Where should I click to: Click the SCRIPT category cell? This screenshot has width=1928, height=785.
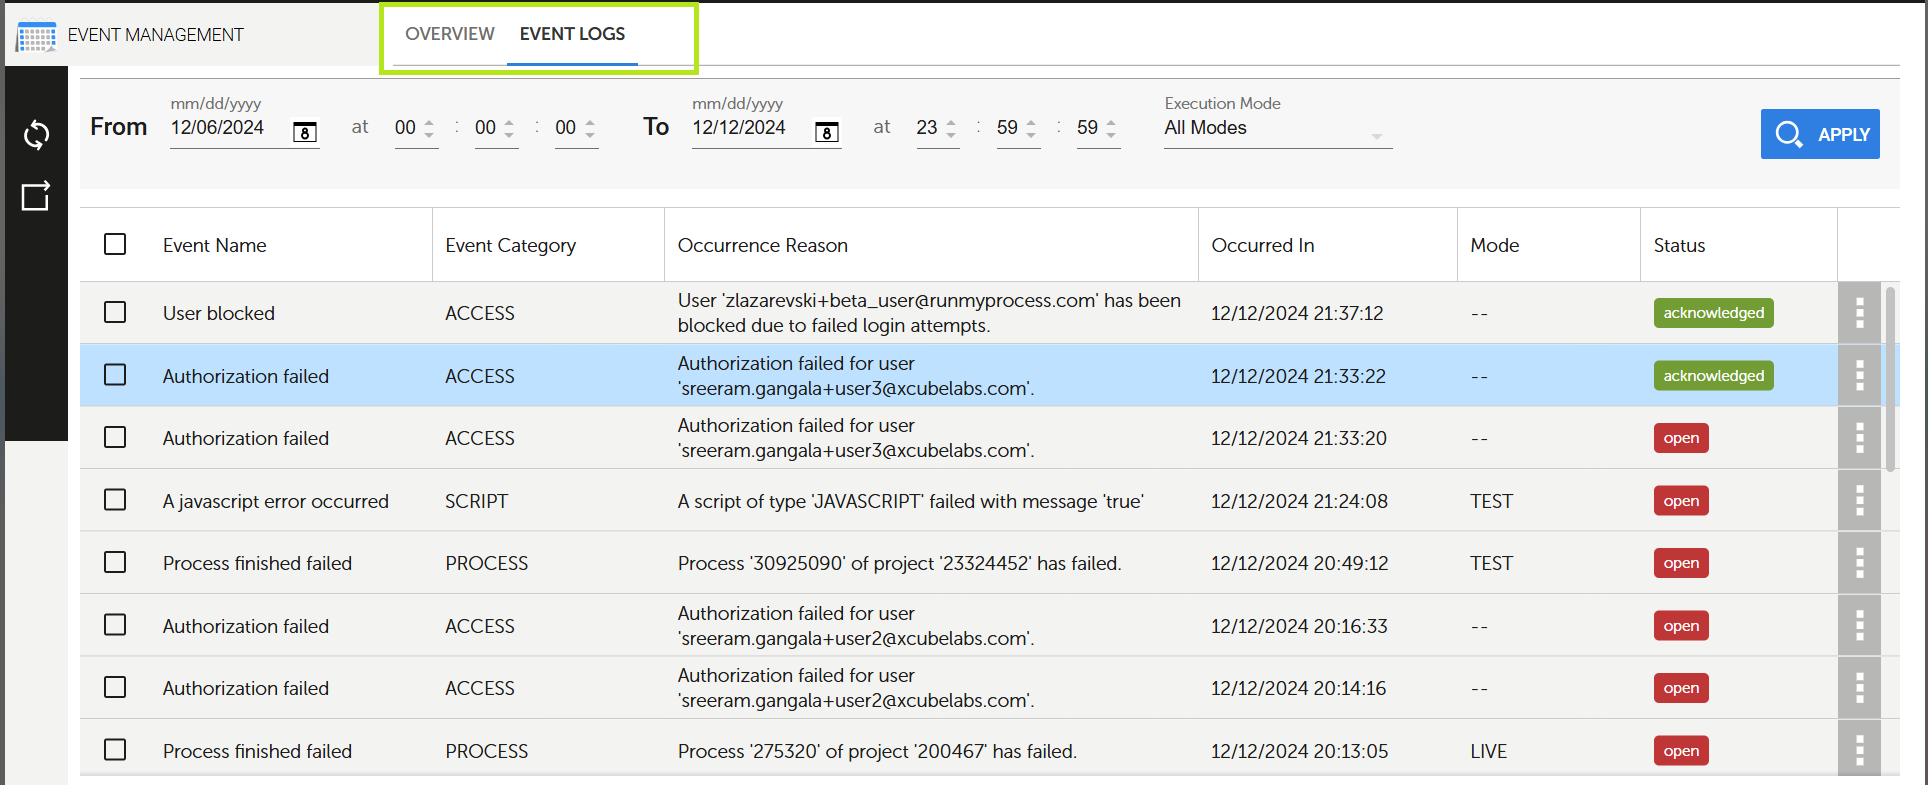(x=476, y=501)
